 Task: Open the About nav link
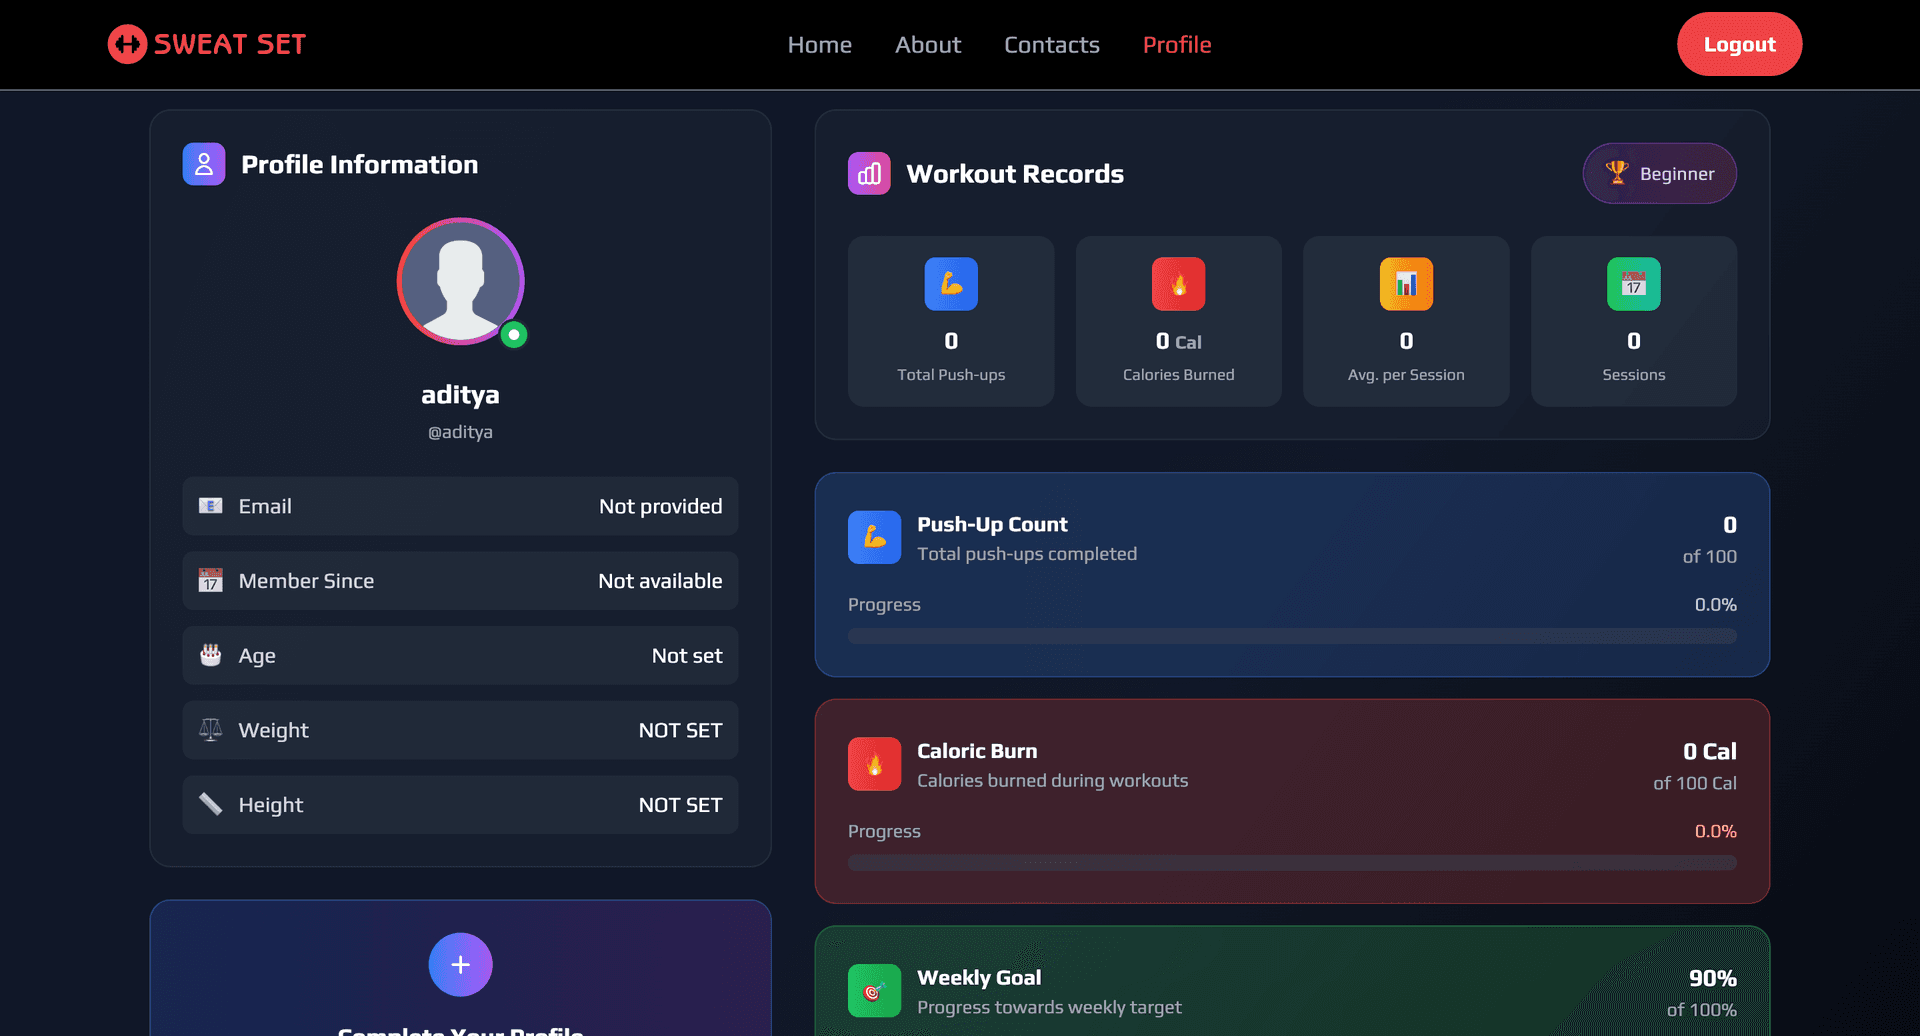tap(928, 45)
